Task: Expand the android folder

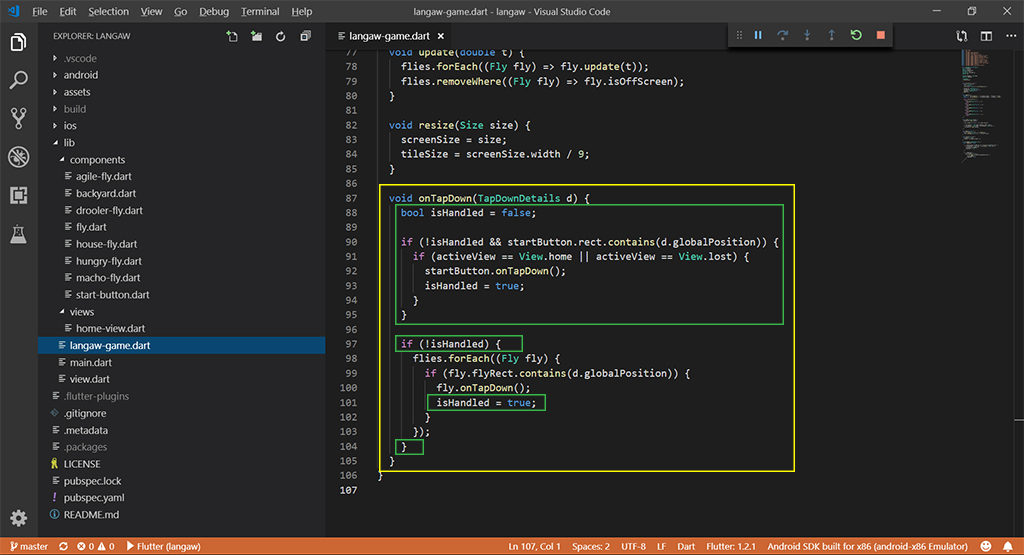Action: coord(80,75)
